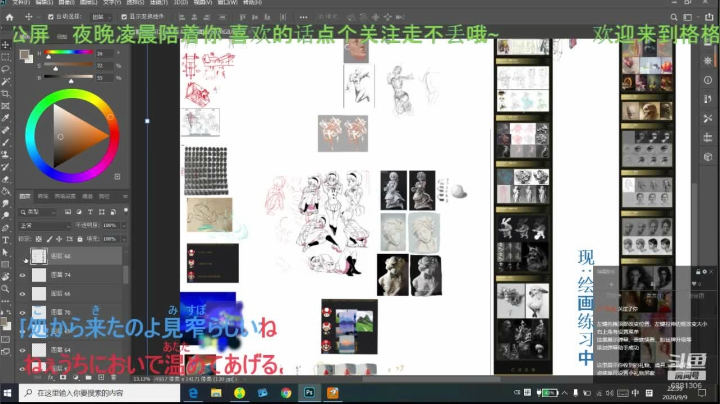Switch to 通道 channels tab
The image size is (720, 404).
87,196
